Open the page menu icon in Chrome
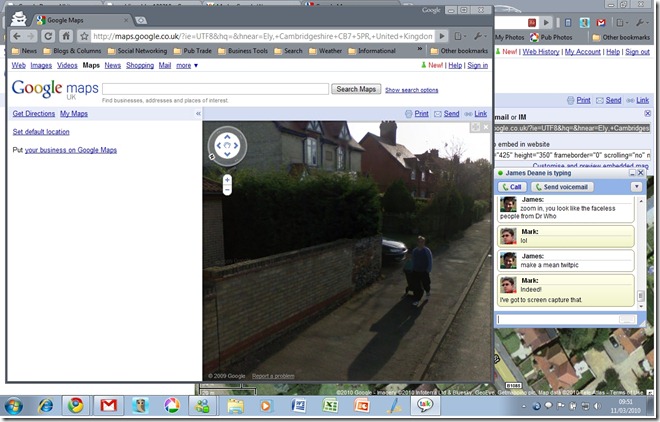The height and width of the screenshot is (422, 660). pos(460,36)
